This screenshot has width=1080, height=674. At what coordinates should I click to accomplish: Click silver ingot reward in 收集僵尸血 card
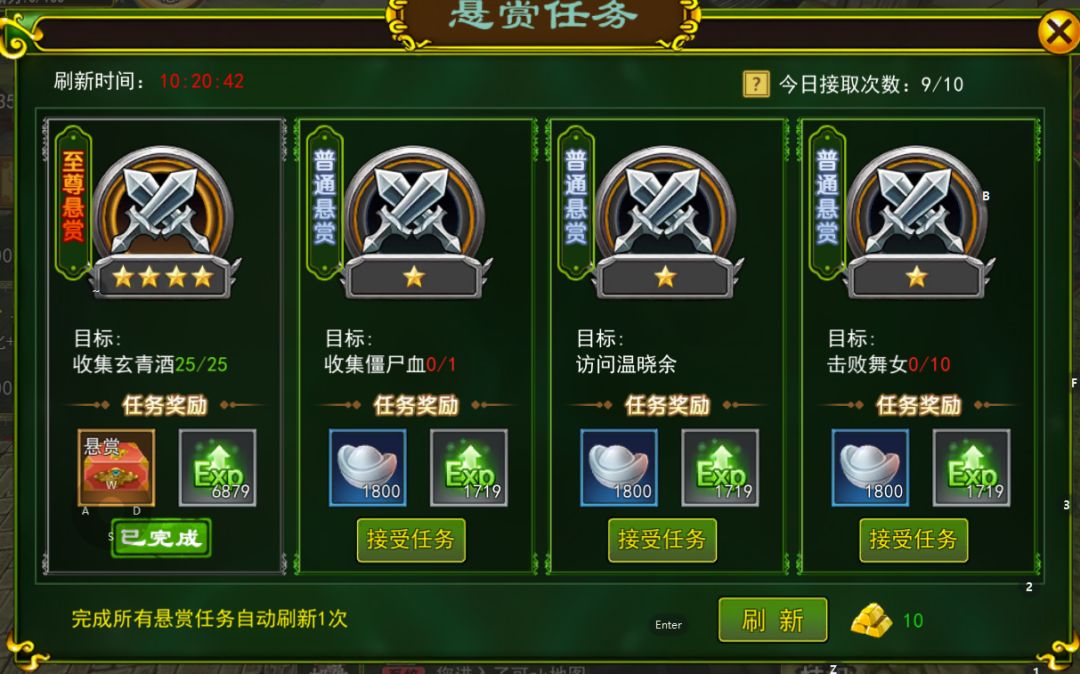click(x=368, y=467)
